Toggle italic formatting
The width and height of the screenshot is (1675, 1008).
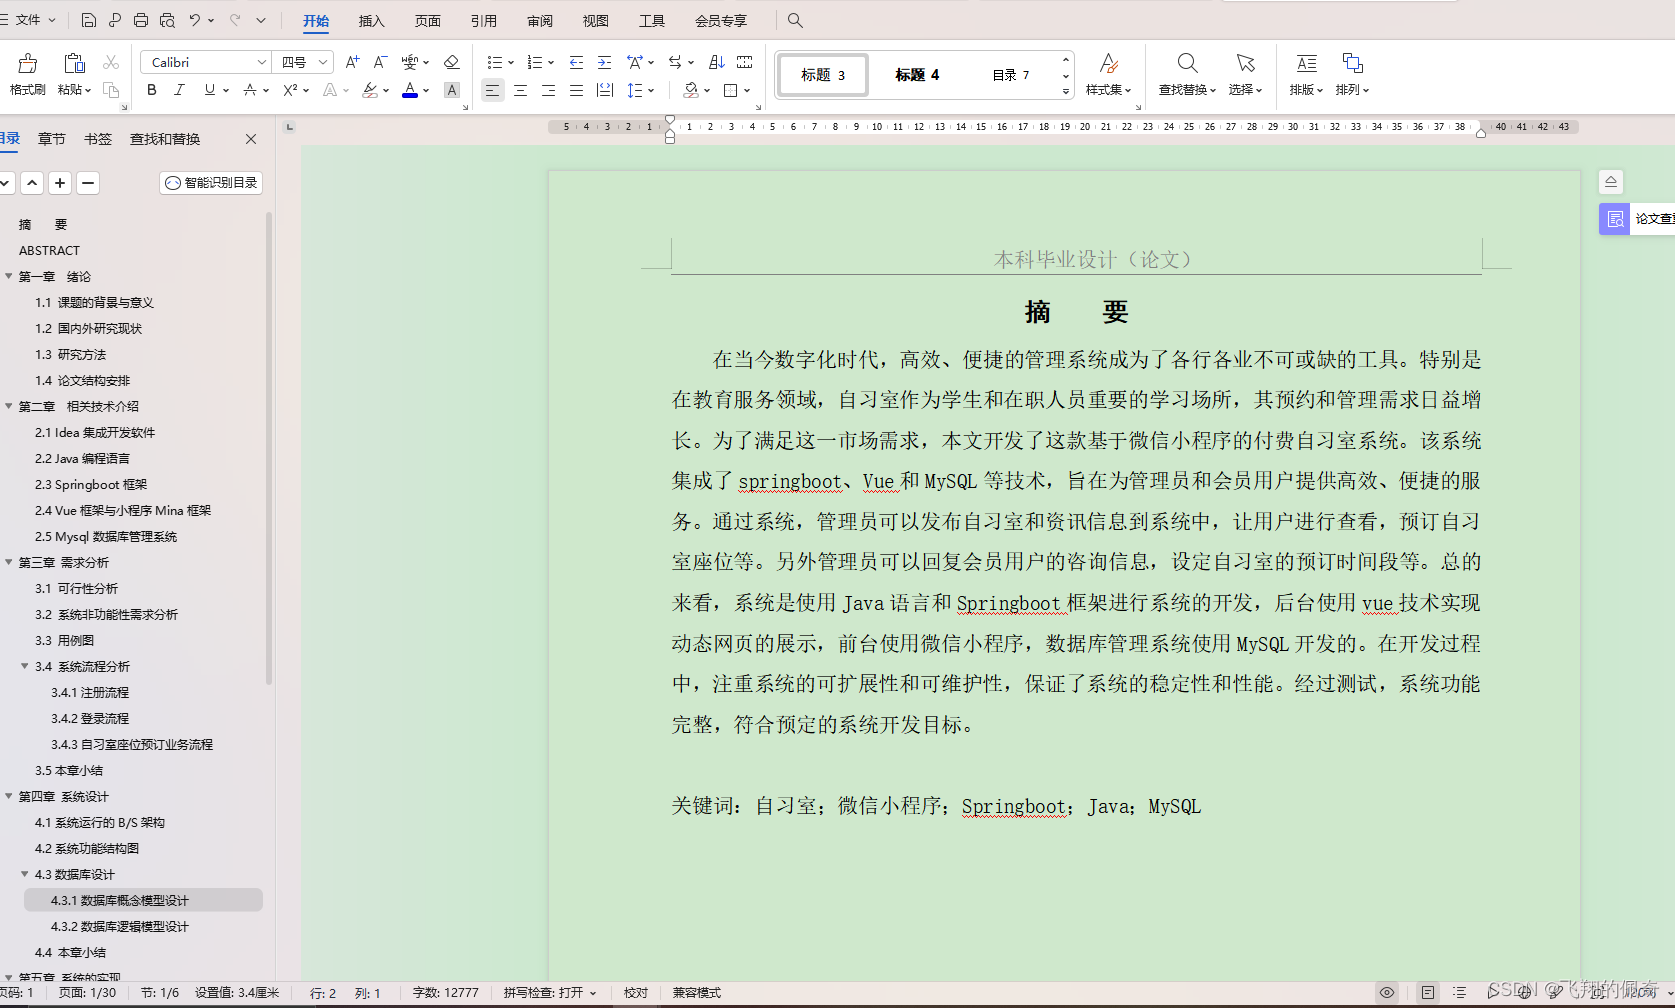179,90
